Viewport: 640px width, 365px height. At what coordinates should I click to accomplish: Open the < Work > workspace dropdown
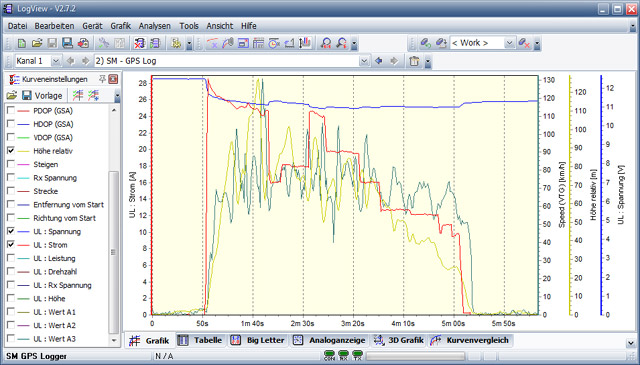509,43
